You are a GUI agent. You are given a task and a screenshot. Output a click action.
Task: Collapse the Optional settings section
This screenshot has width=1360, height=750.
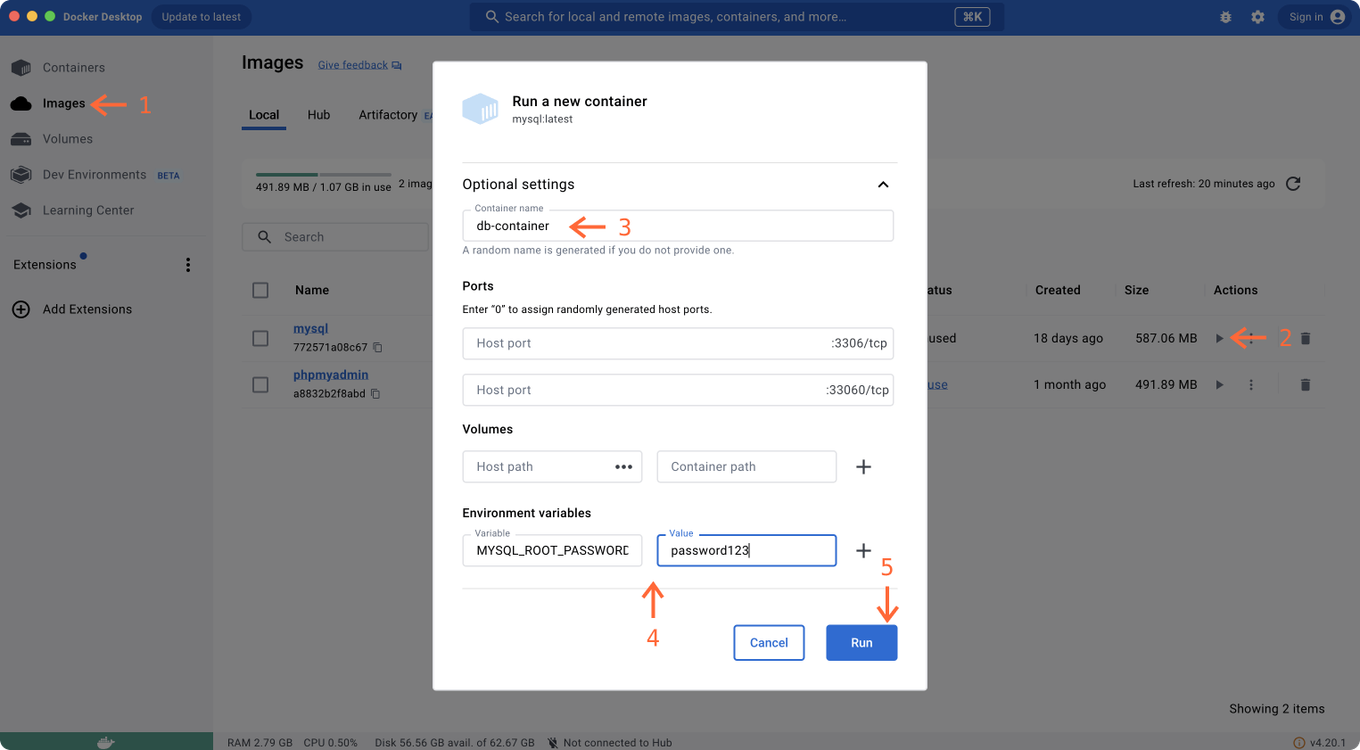(883, 184)
